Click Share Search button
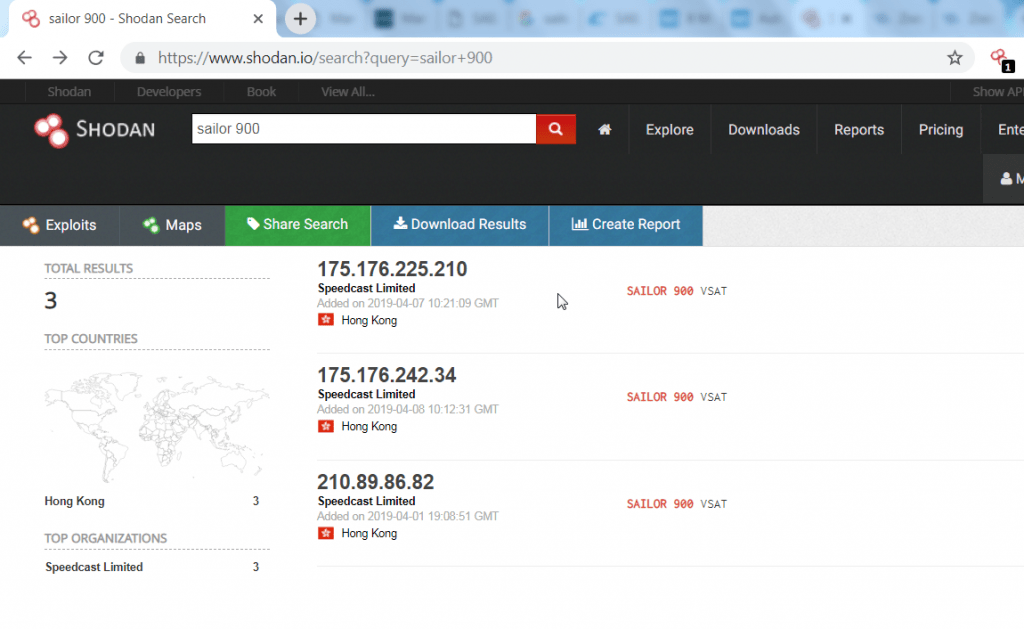This screenshot has height=629, width=1024. click(298, 225)
